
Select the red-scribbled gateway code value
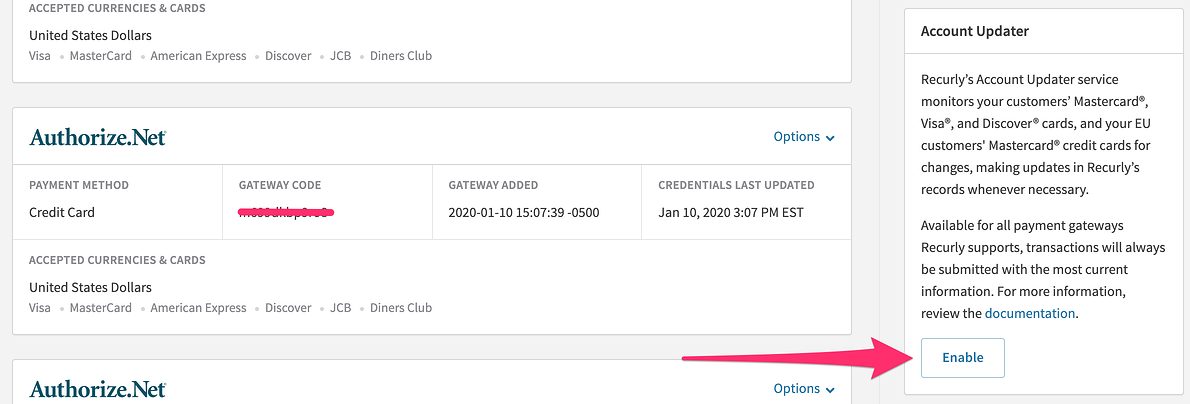click(286, 212)
